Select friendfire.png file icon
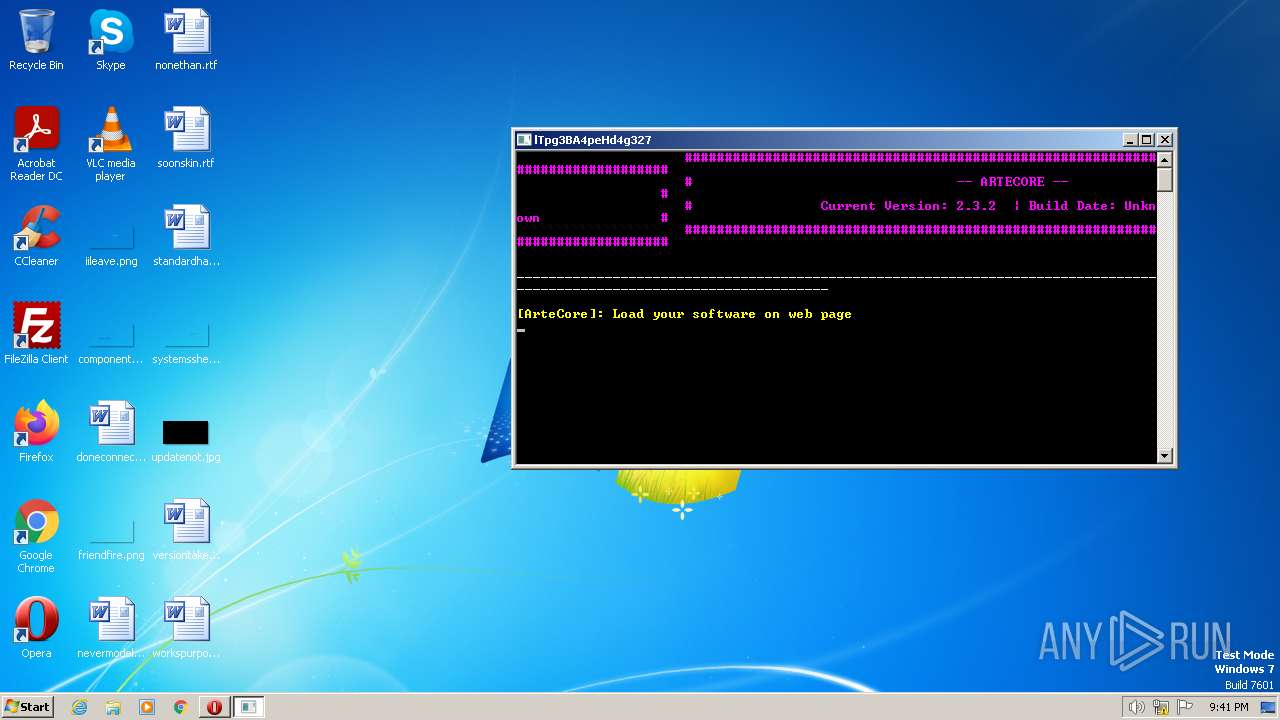This screenshot has width=1280, height=720. point(111,538)
